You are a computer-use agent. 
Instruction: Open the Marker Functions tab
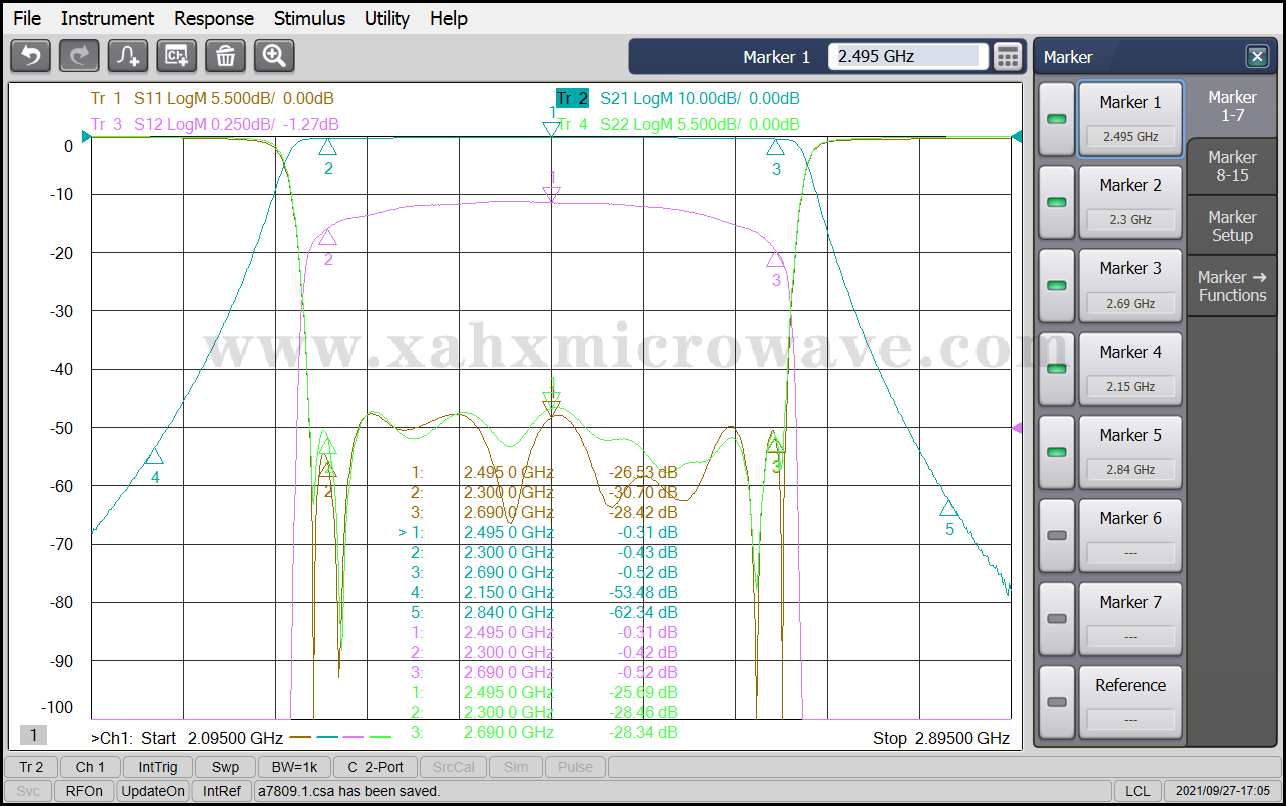coord(1232,286)
